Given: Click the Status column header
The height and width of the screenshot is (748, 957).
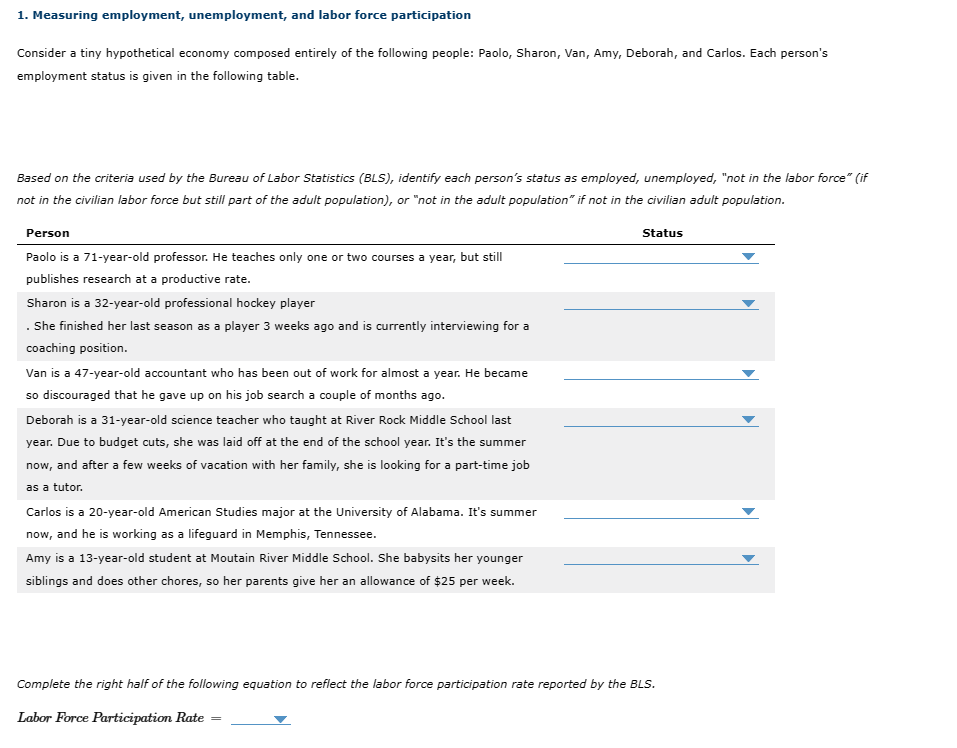Looking at the screenshot, I should pyautogui.click(x=663, y=233).
